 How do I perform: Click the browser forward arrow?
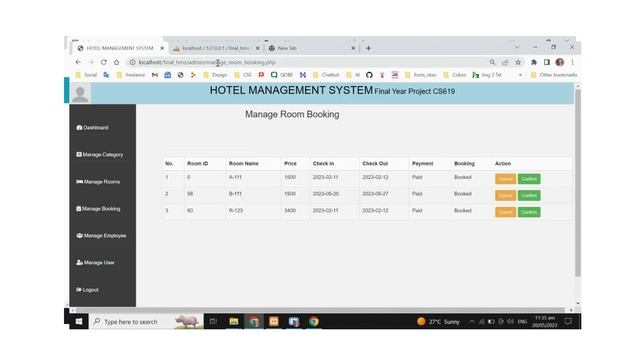tap(91, 62)
